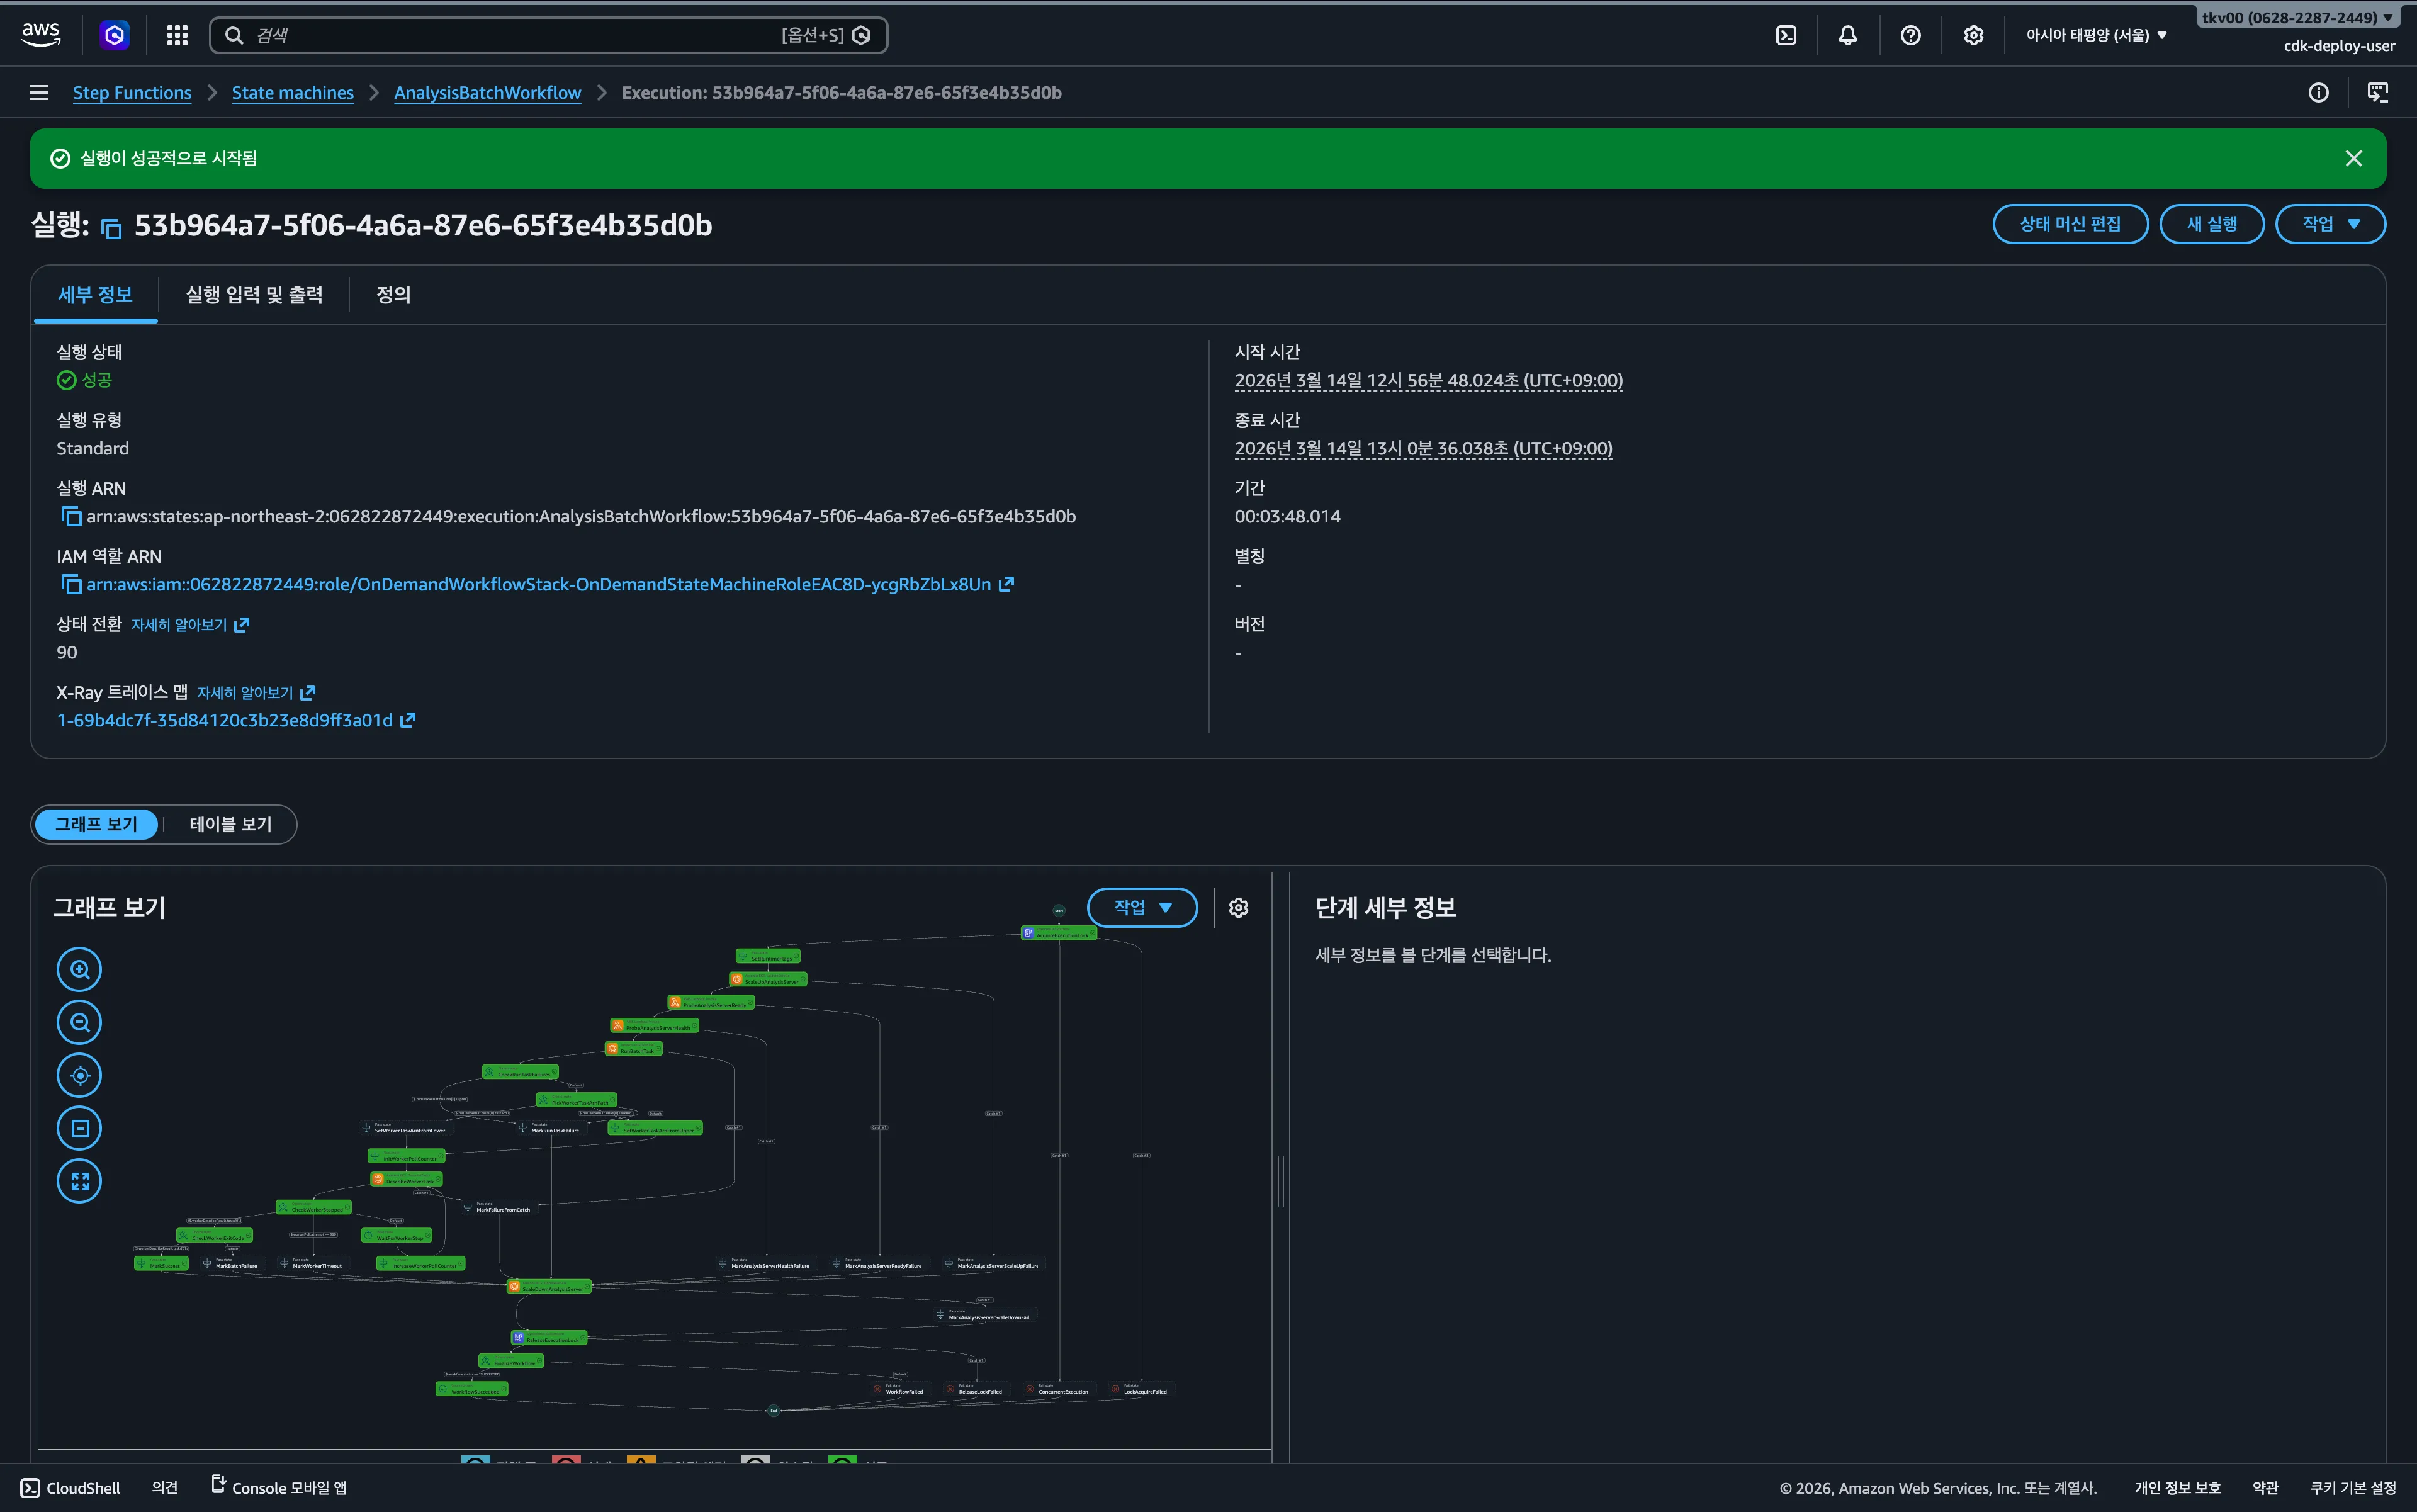The height and width of the screenshot is (1512, 2417).
Task: Open the 아시아 태평양 (서울) region selector
Action: coord(2097,35)
